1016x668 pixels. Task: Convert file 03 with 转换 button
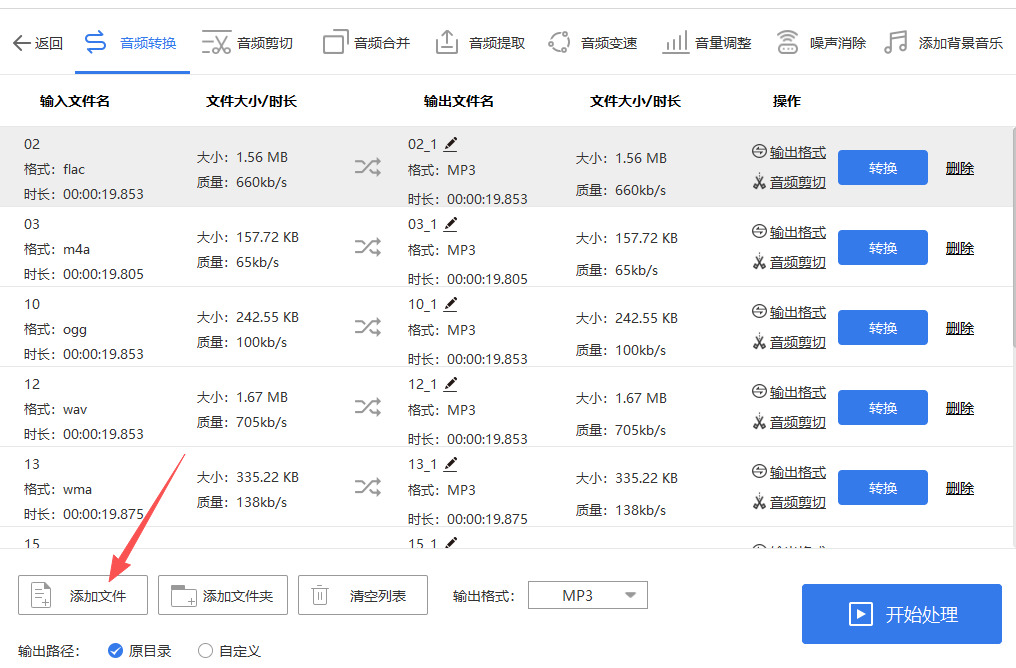[x=883, y=248]
